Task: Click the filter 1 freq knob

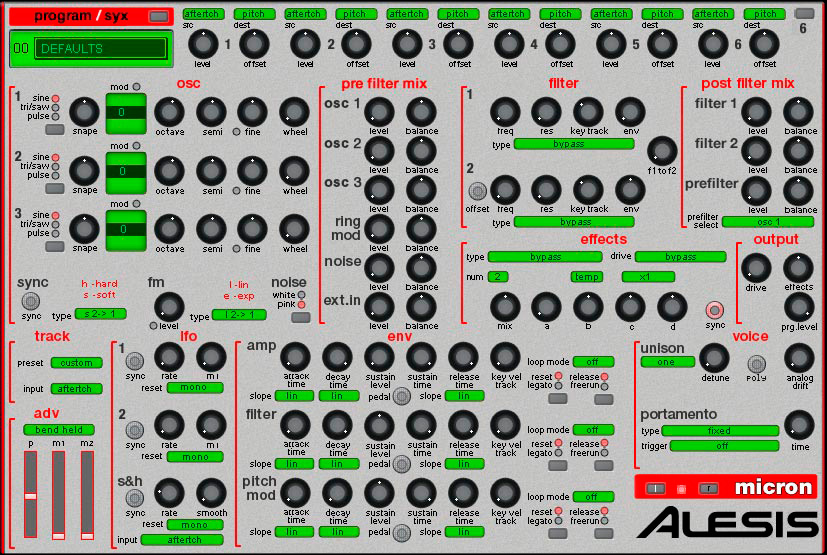Action: click(505, 111)
